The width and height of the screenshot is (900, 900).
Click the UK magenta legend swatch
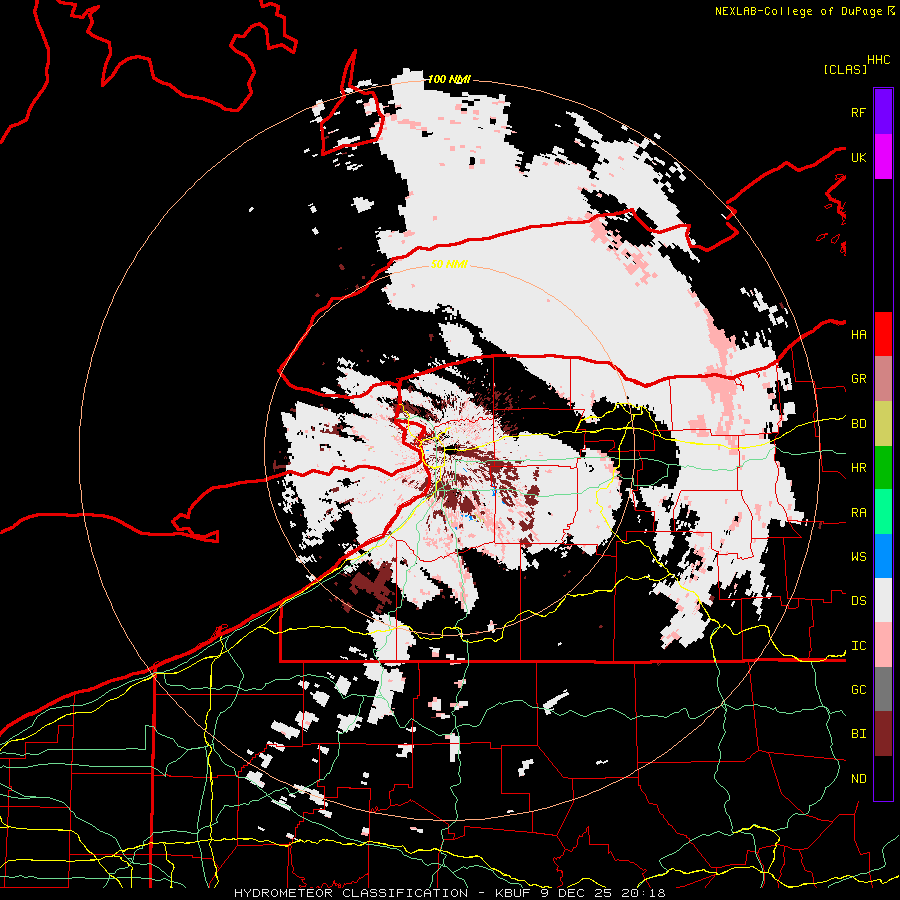tap(883, 157)
